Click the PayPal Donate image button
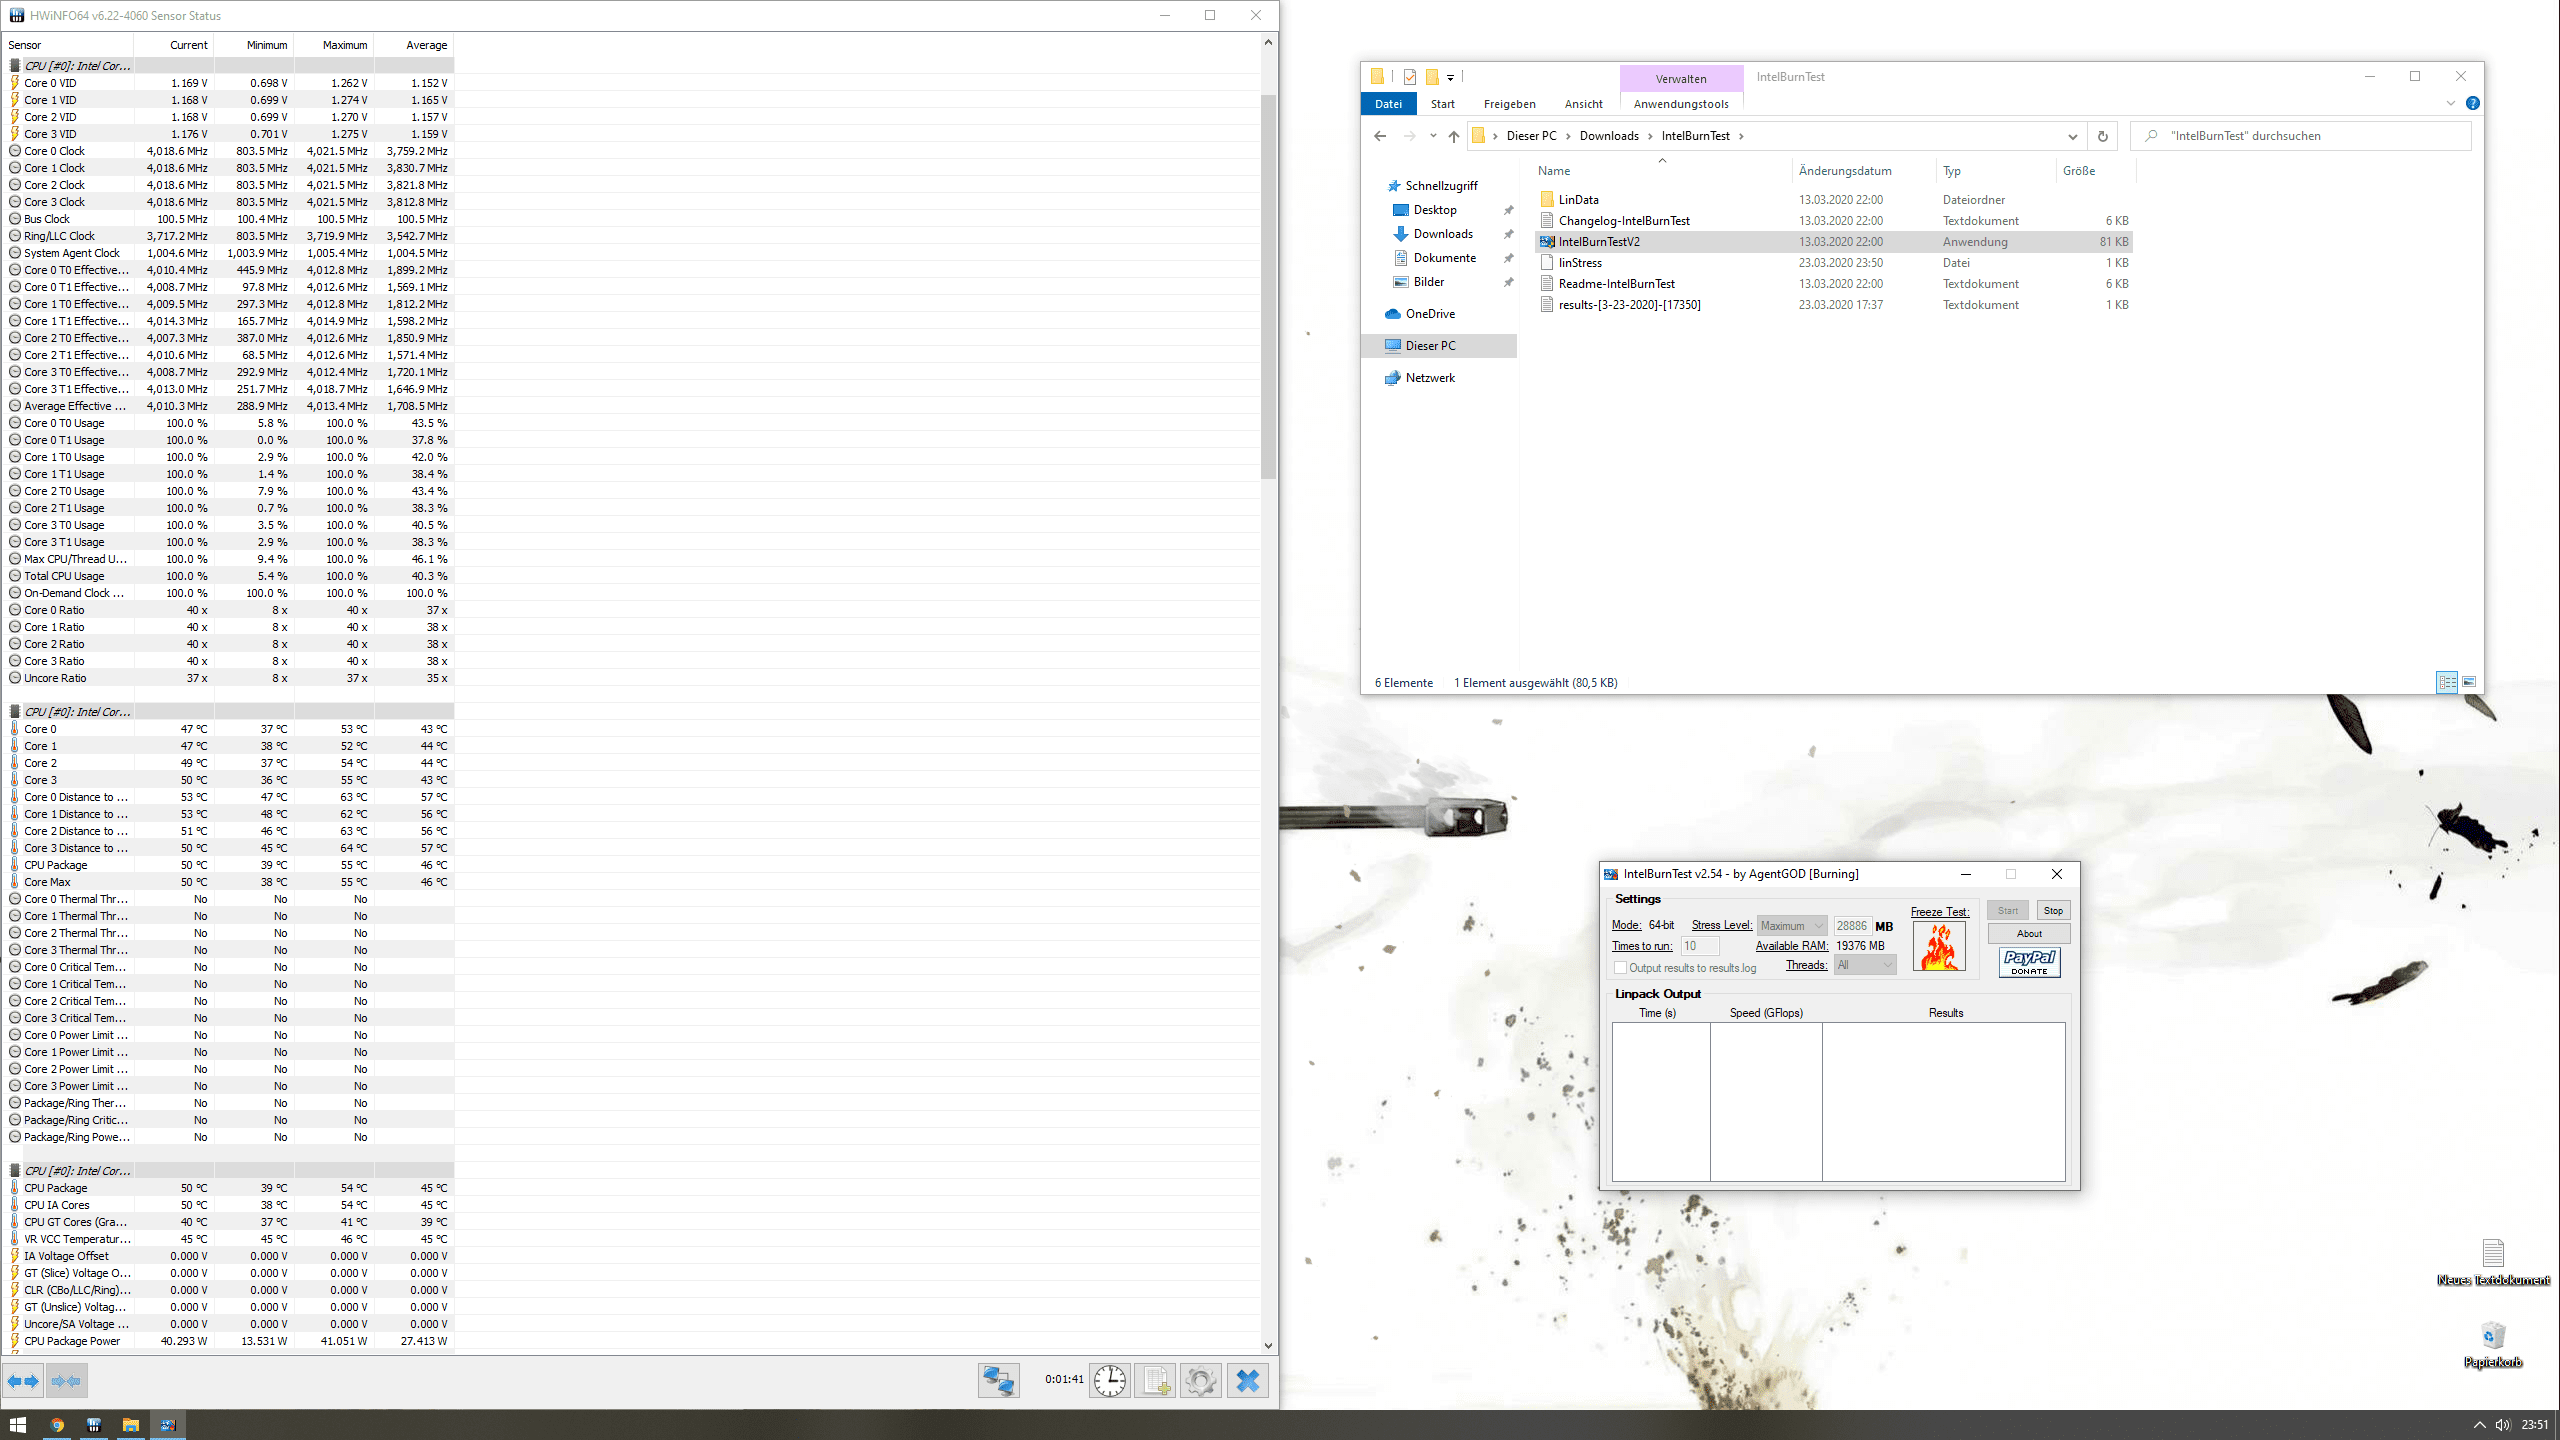 point(2029,962)
